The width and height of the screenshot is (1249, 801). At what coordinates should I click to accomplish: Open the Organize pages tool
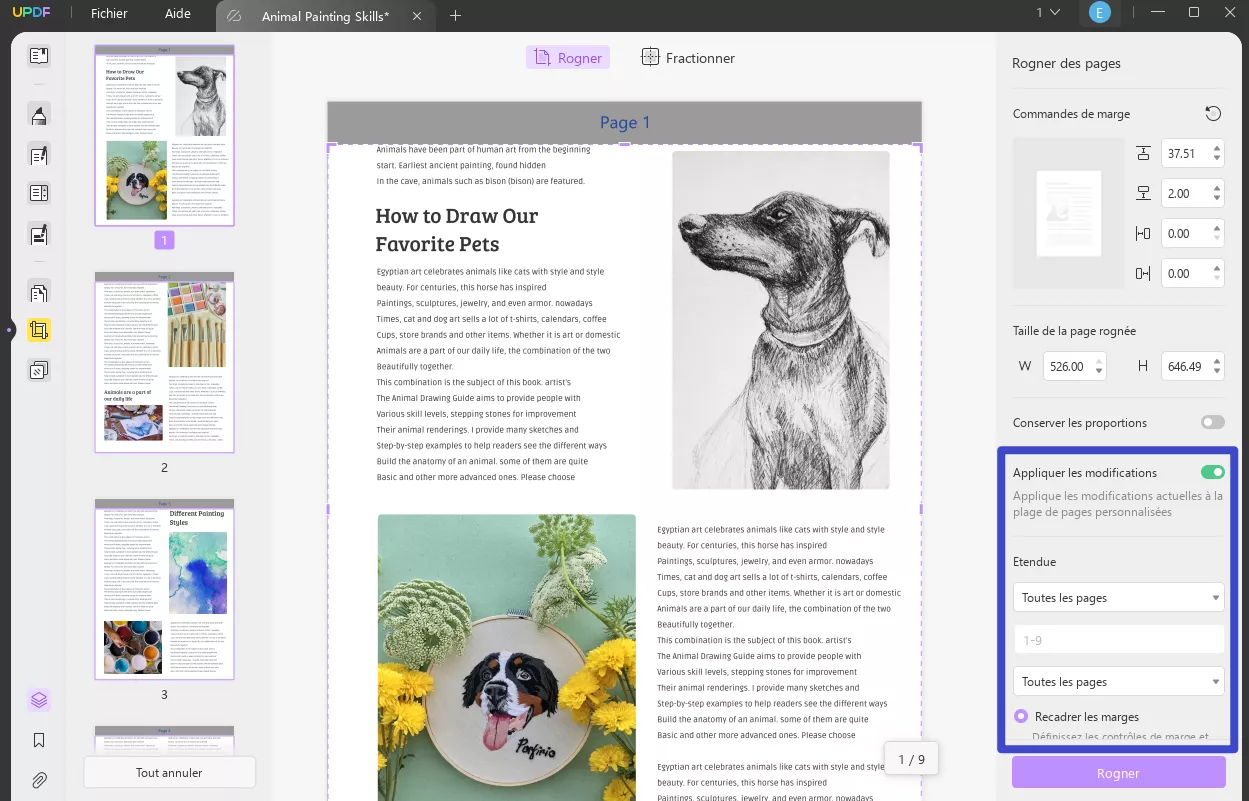click(x=39, y=293)
